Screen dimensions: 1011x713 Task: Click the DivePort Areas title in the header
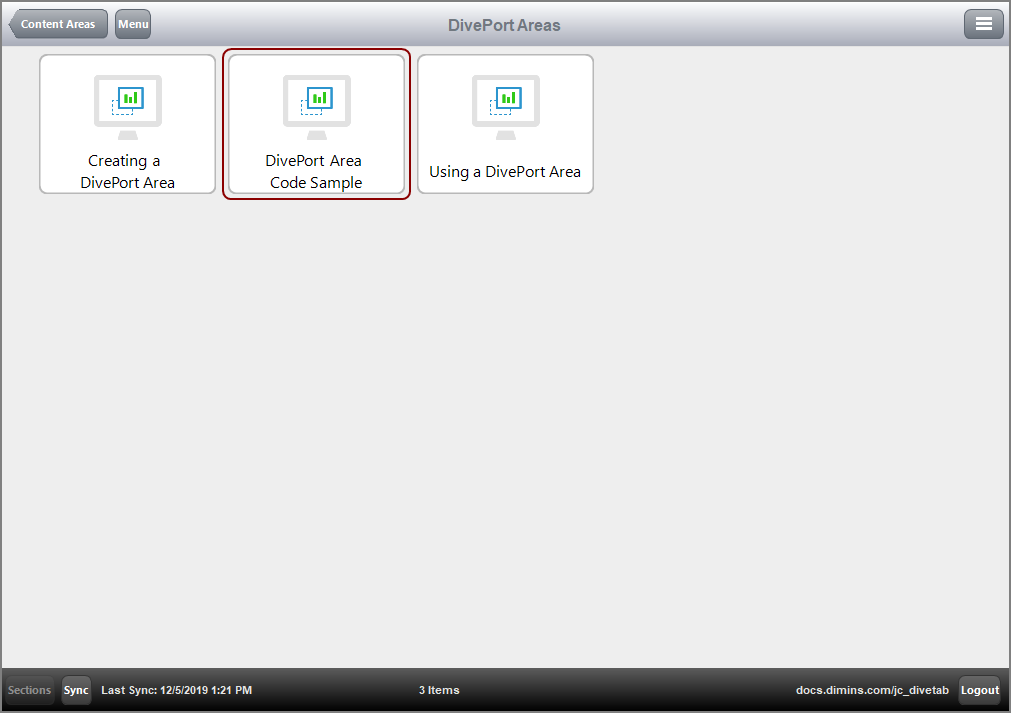[x=504, y=23]
